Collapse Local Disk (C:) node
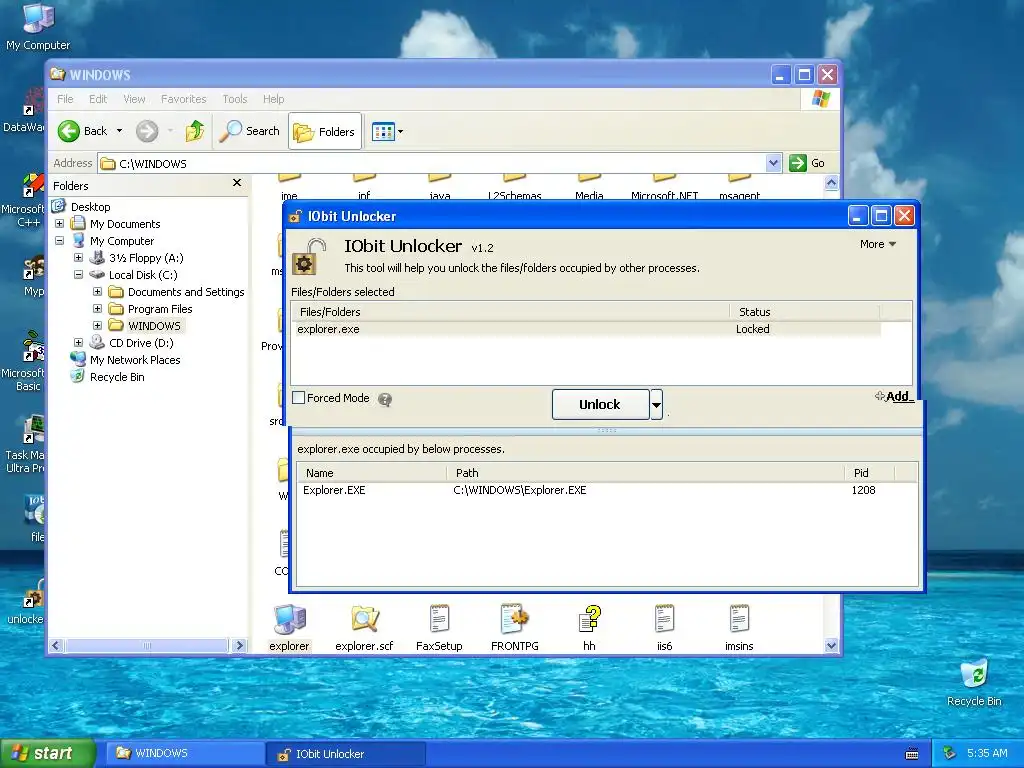This screenshot has width=1024, height=768. (78, 275)
